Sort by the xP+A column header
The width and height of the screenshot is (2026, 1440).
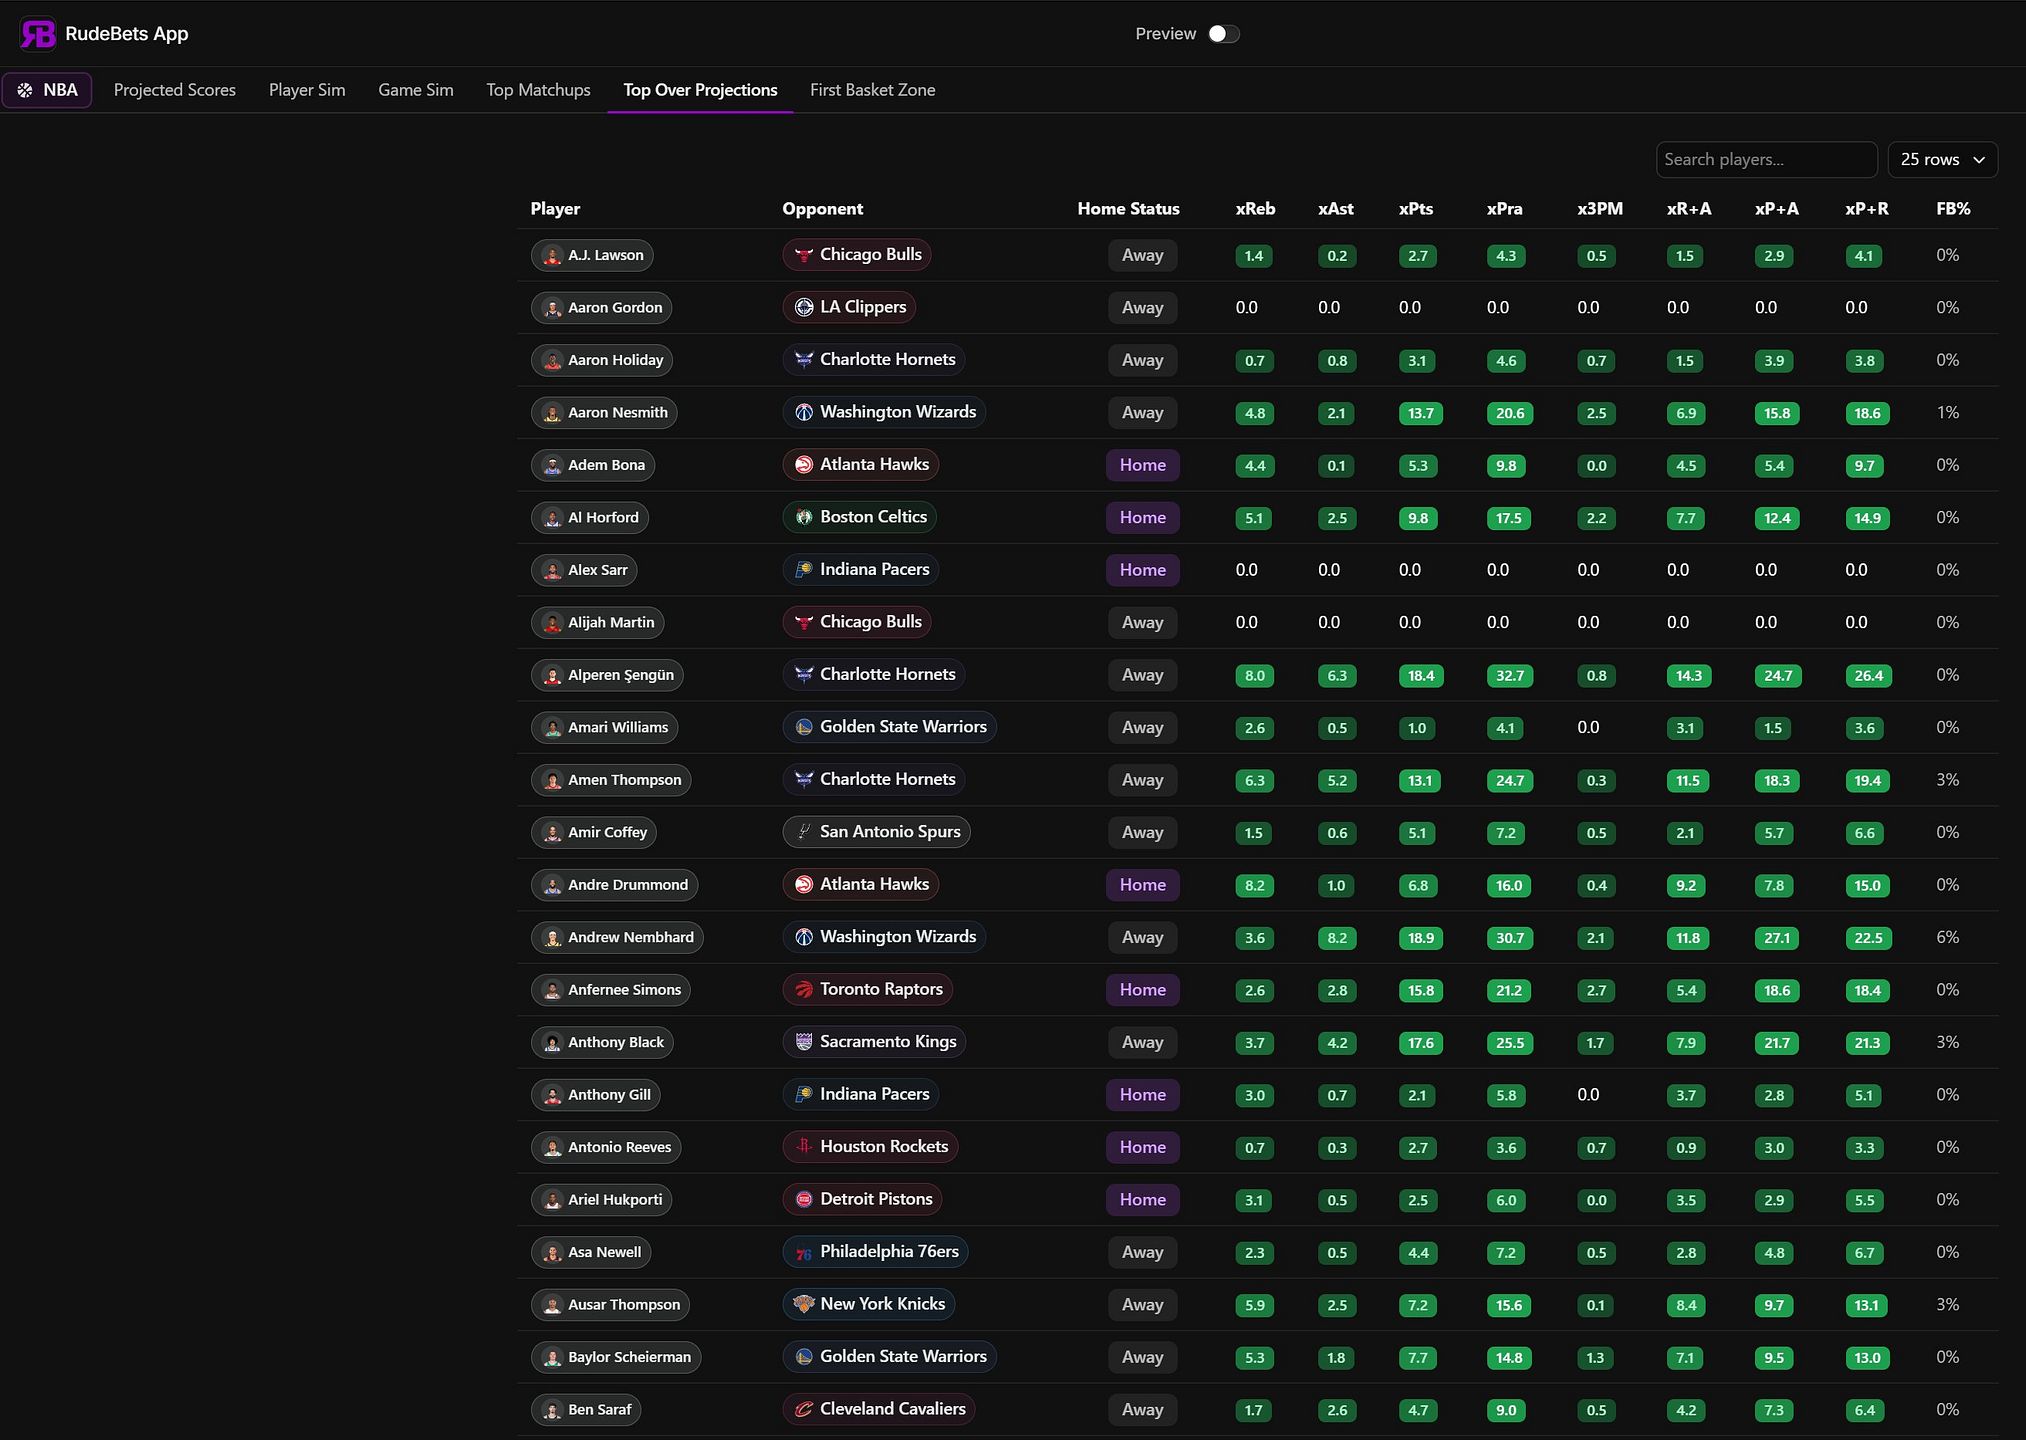tap(1777, 209)
